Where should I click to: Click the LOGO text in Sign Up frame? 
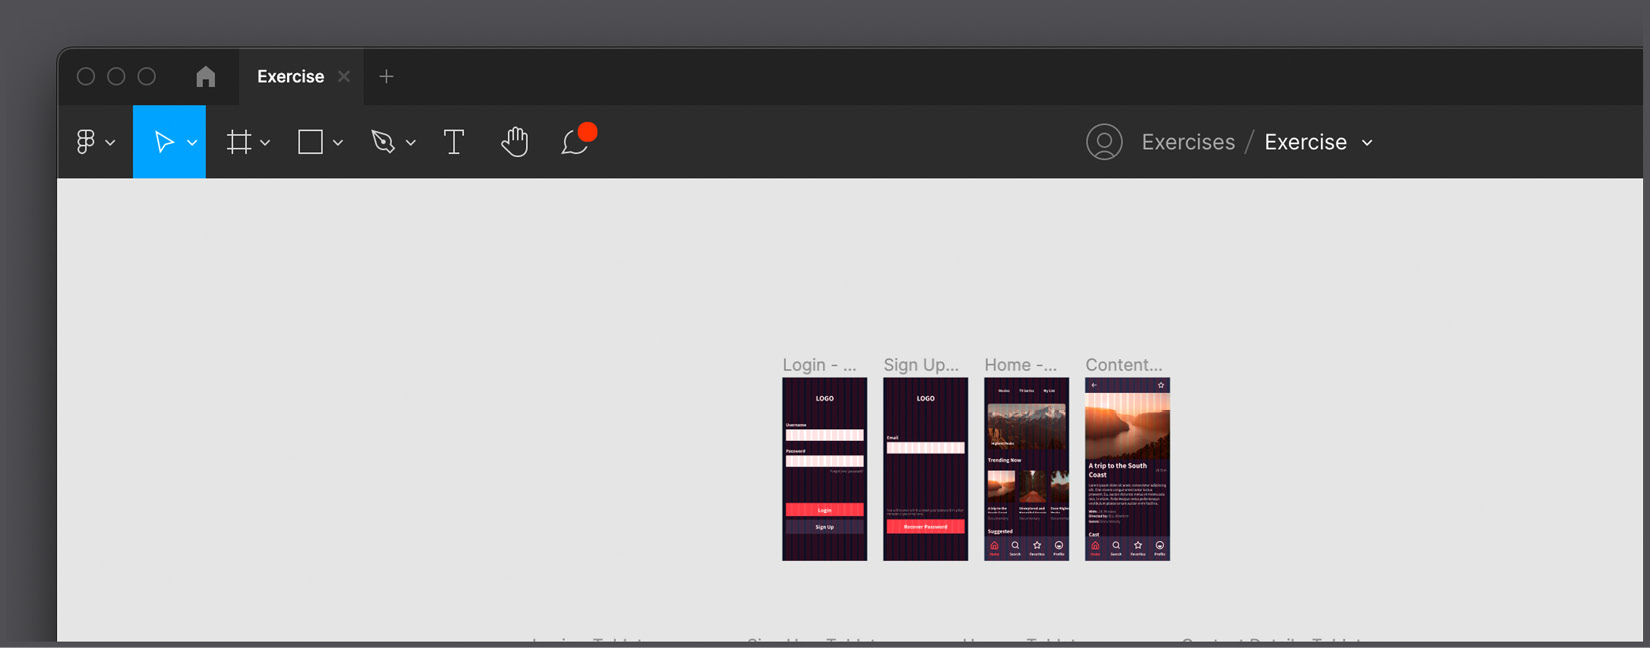tap(926, 398)
